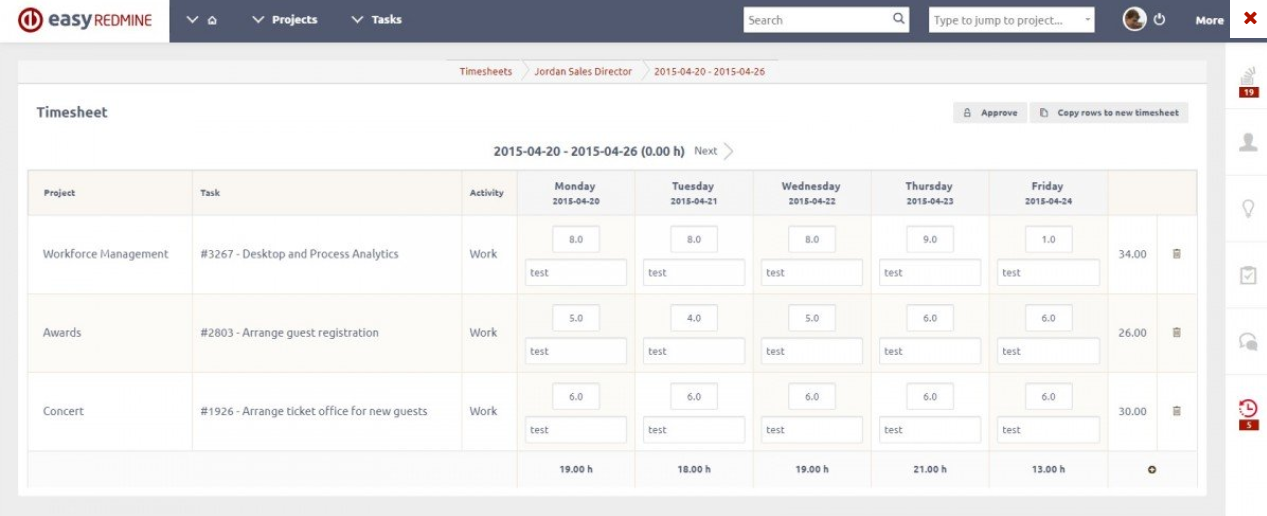Open the chat bubbles sidebar icon
The width and height of the screenshot is (1267, 516).
[1248, 341]
